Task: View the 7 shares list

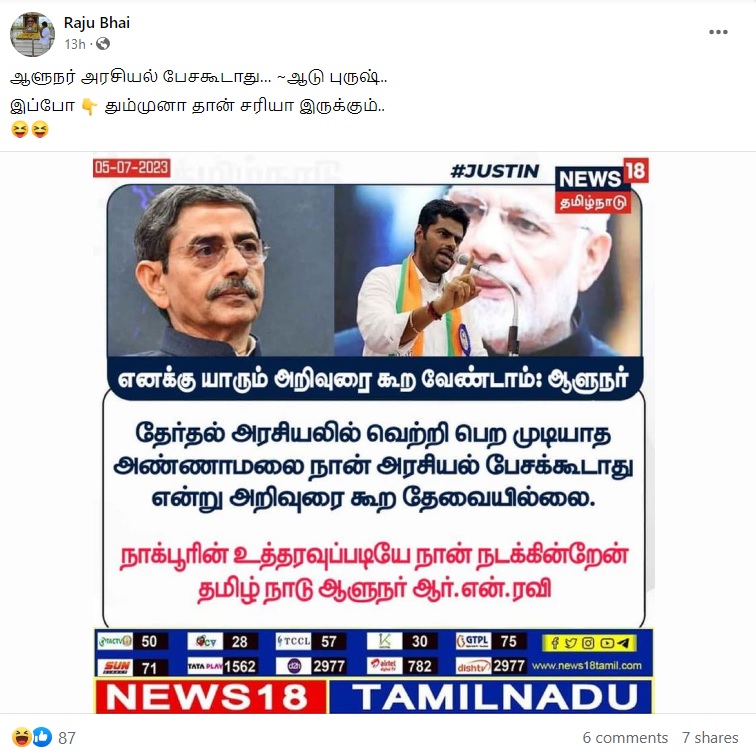Action: 710,738
